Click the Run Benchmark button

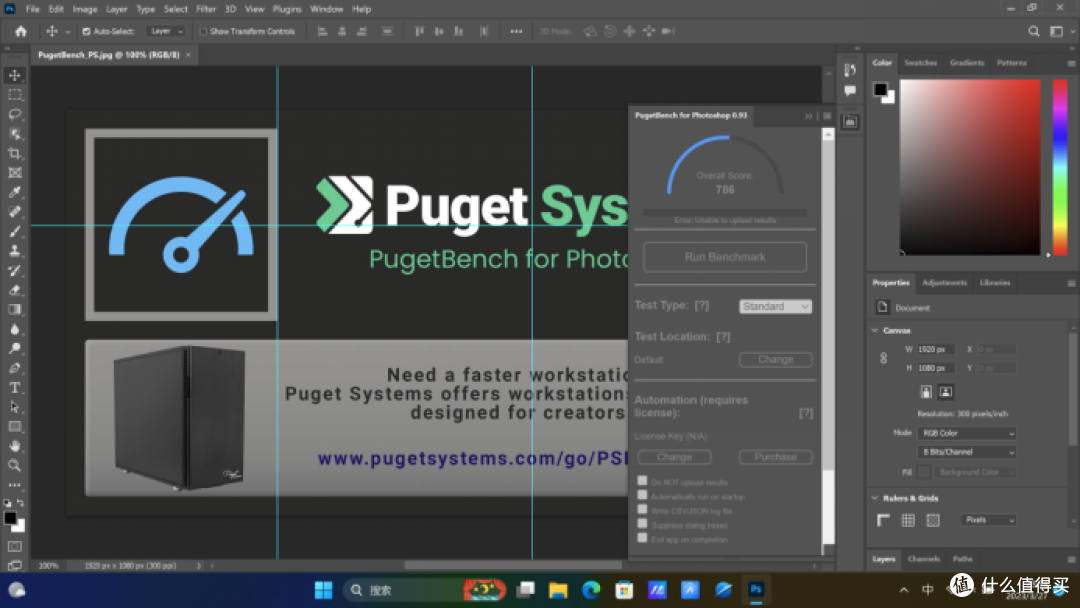(x=725, y=257)
